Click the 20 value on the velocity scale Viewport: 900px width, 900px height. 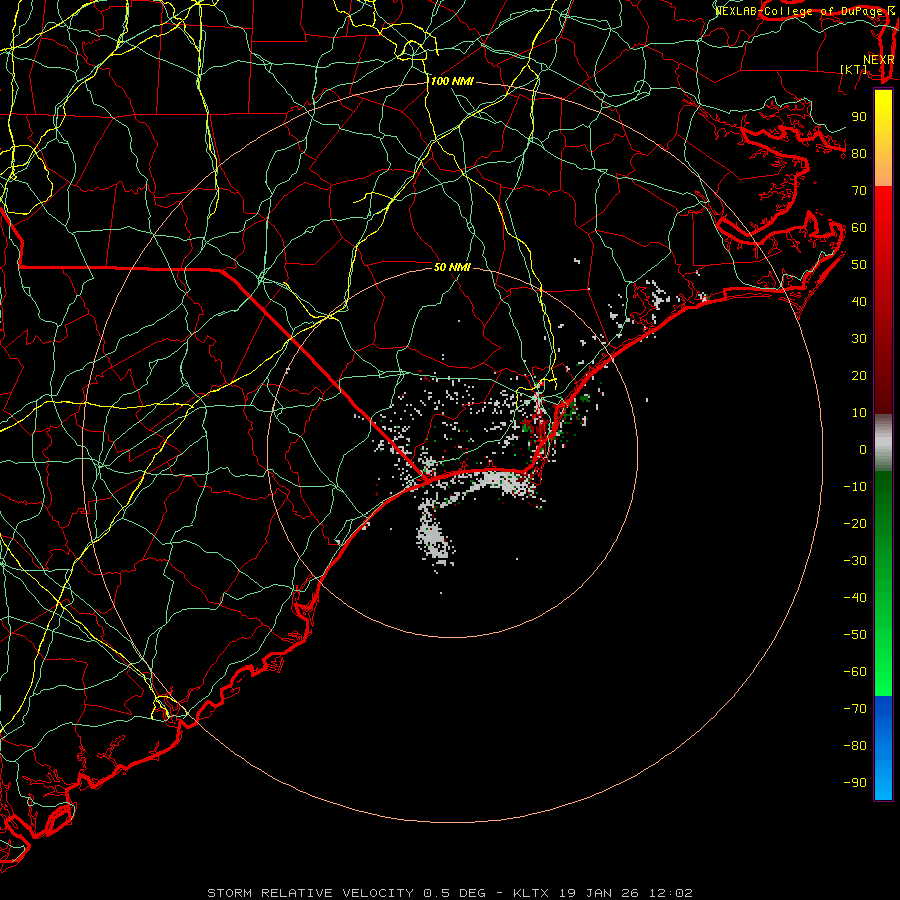(859, 376)
